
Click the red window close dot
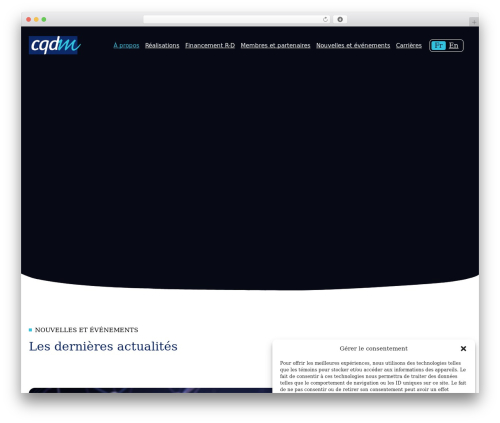click(29, 20)
